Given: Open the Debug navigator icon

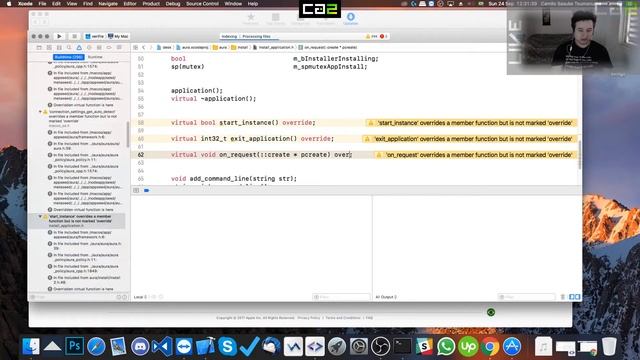Looking at the screenshot, I should click(x=99, y=48).
